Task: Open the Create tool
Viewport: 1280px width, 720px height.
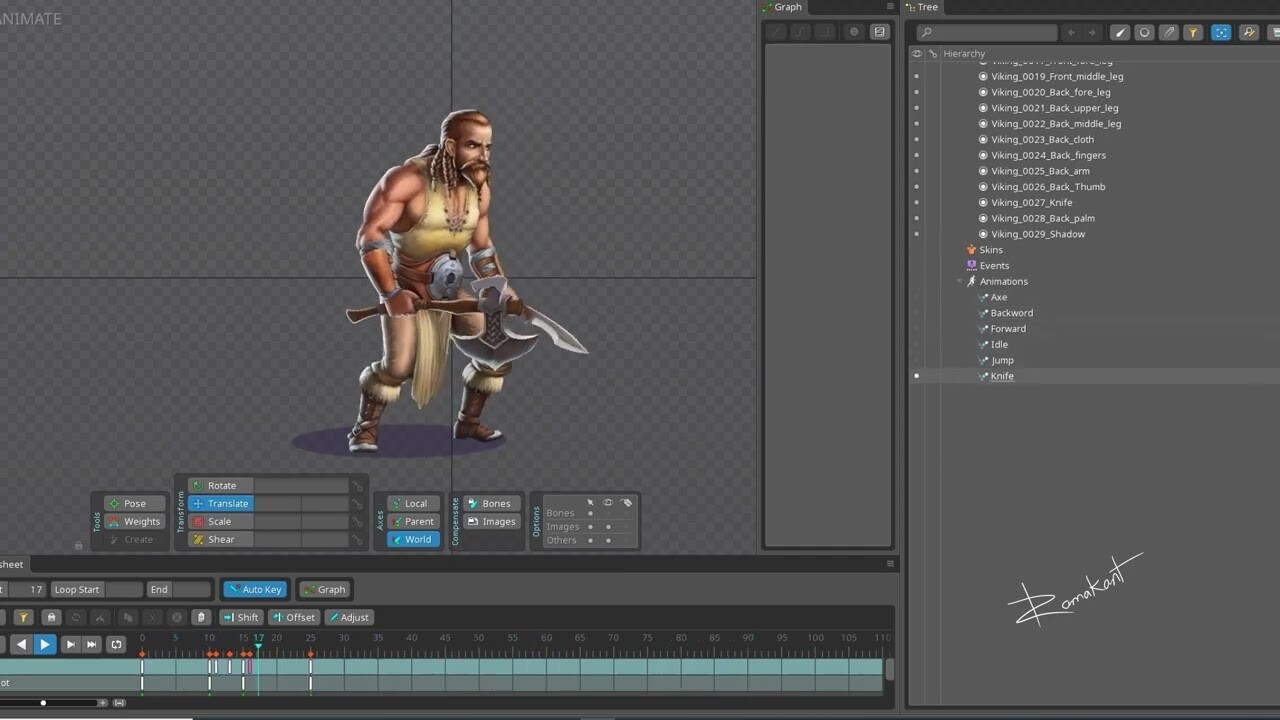Action: click(138, 539)
